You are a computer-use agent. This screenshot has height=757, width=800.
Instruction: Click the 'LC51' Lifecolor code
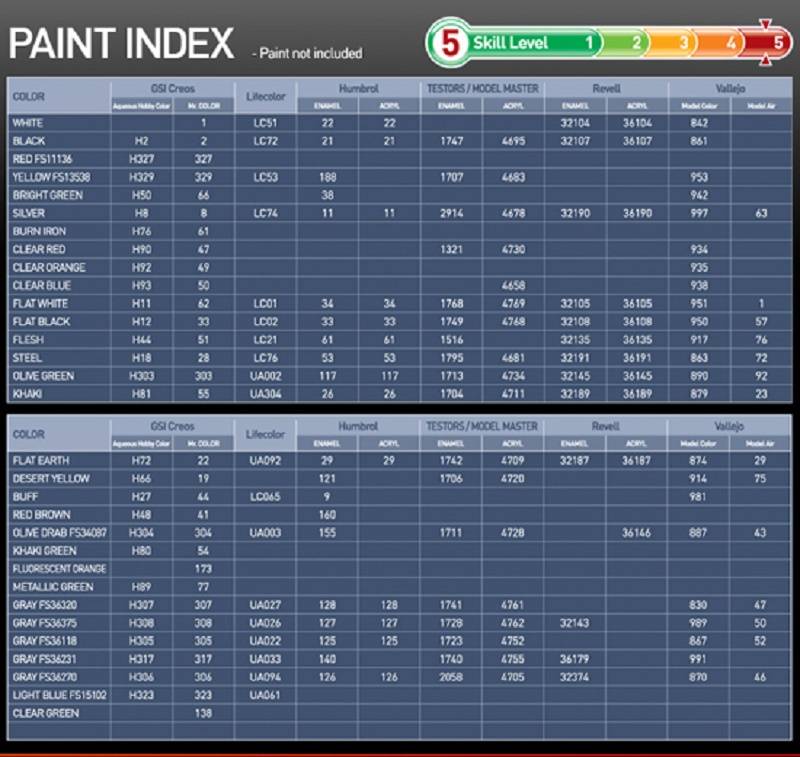click(265, 123)
